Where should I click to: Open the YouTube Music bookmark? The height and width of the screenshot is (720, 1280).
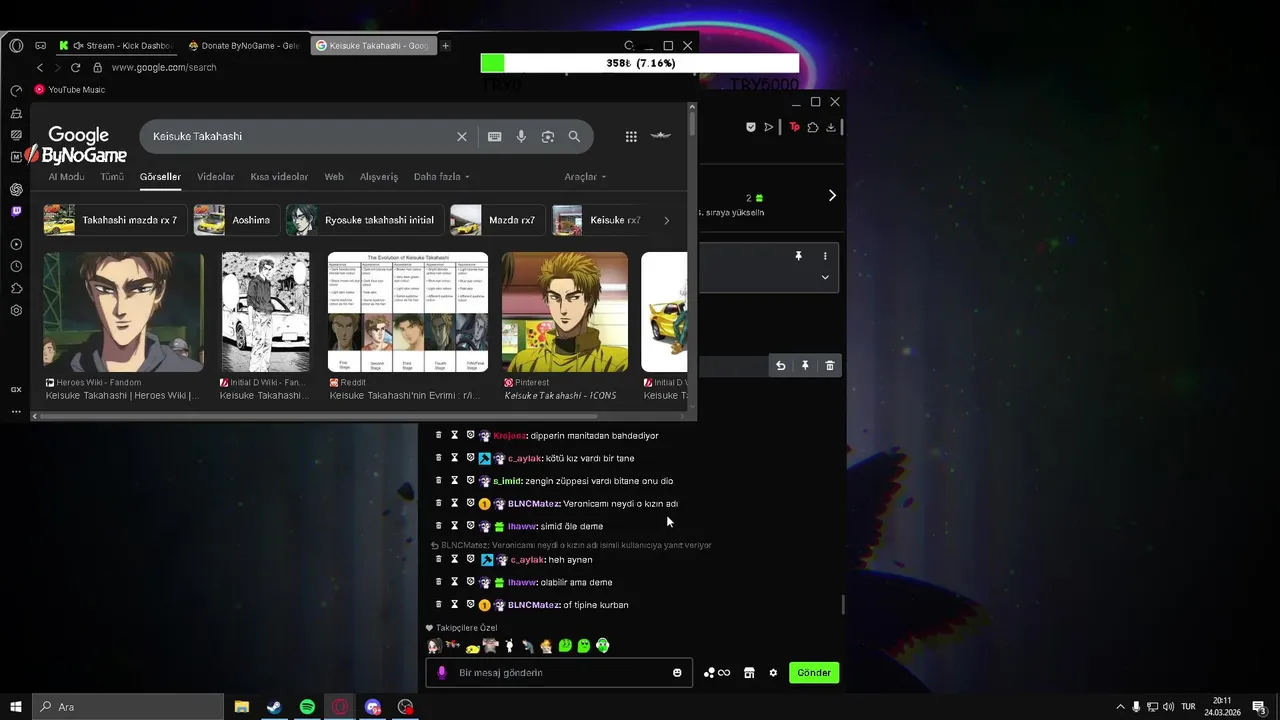pyautogui.click(x=69, y=89)
